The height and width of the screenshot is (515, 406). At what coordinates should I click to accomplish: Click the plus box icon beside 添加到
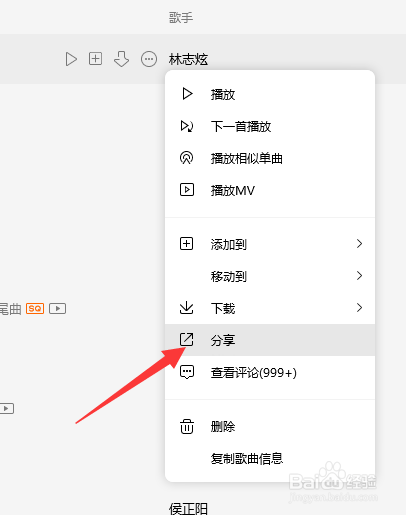[x=187, y=244]
